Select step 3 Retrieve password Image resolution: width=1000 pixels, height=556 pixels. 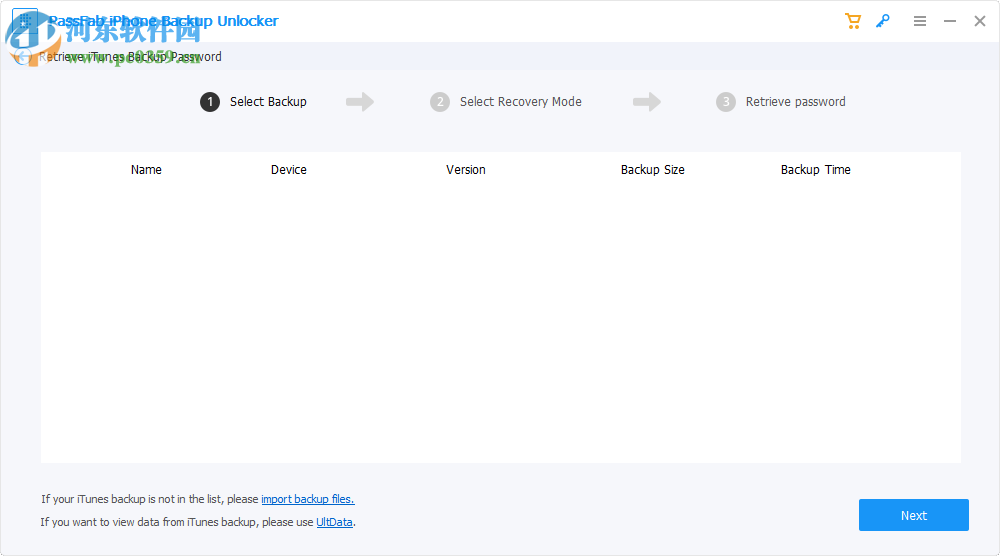click(x=781, y=102)
